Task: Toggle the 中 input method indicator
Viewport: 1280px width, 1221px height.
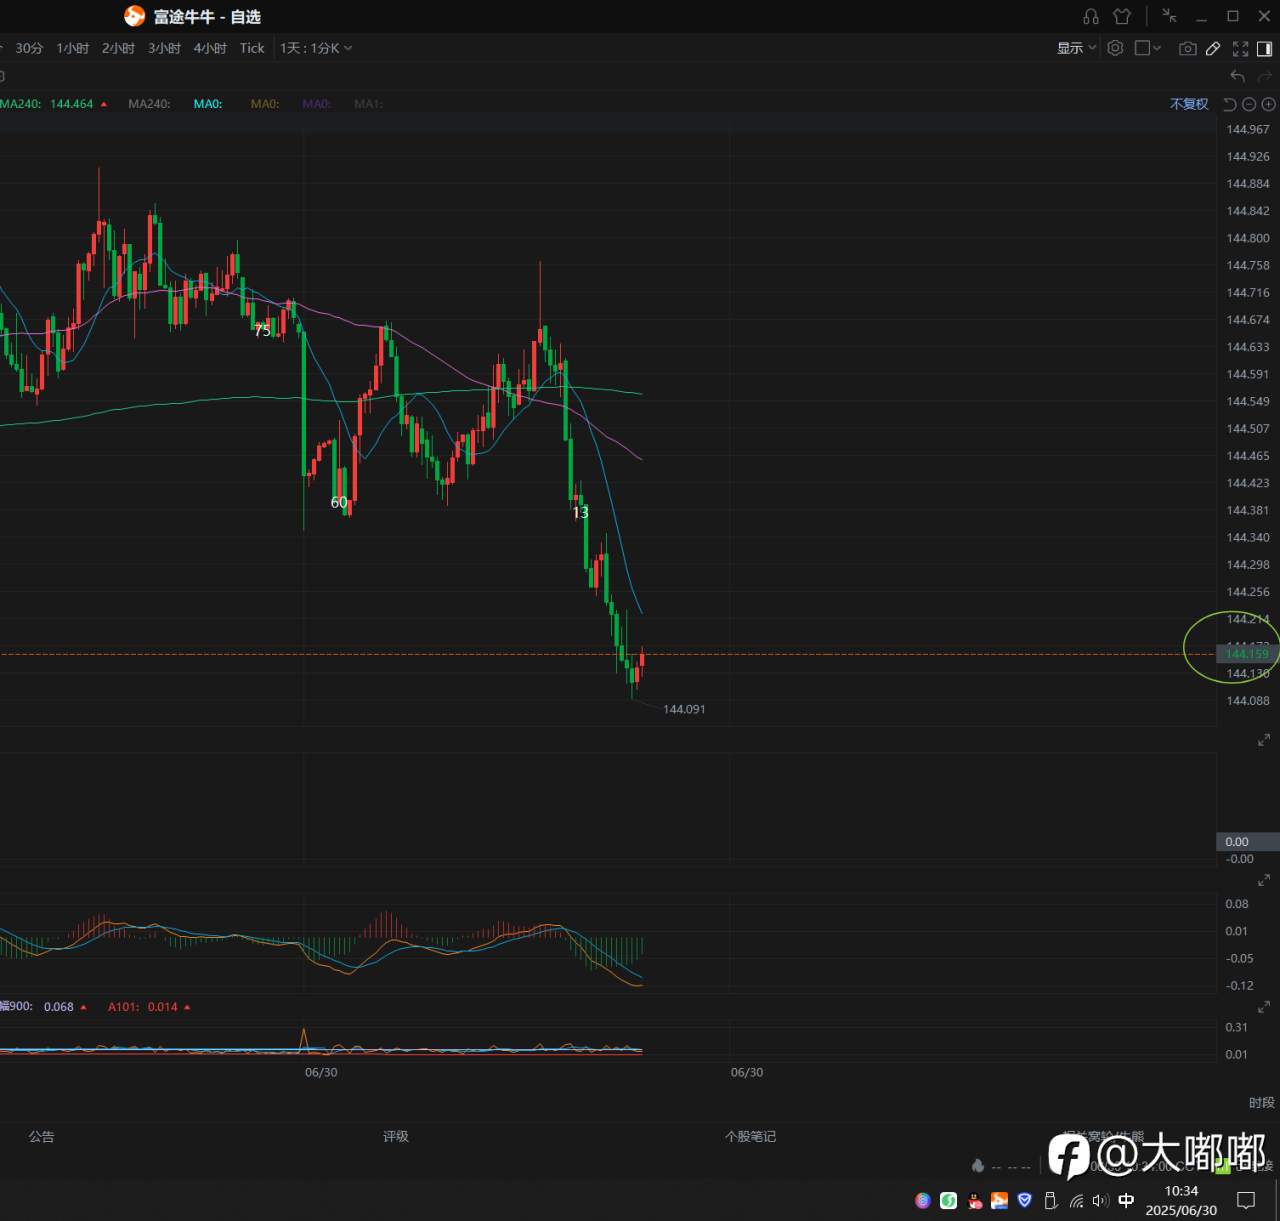Action: point(1127,1200)
